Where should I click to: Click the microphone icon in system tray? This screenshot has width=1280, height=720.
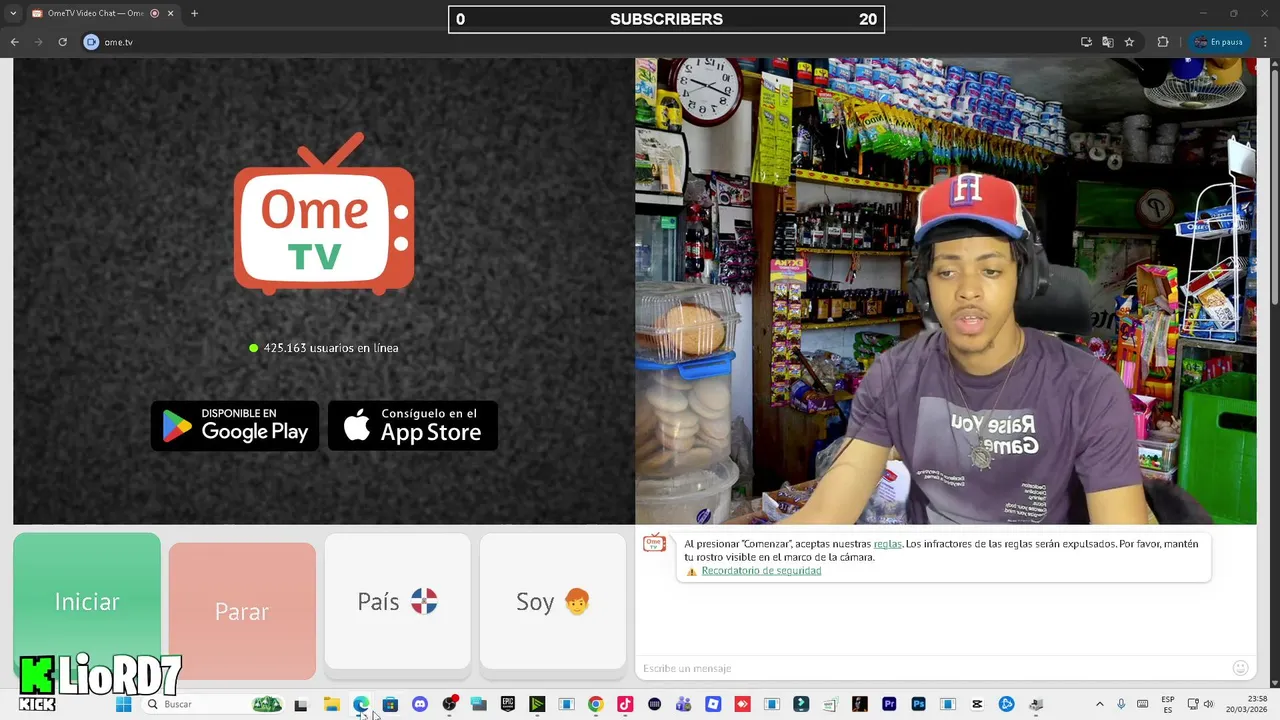pyautogui.click(x=1121, y=704)
